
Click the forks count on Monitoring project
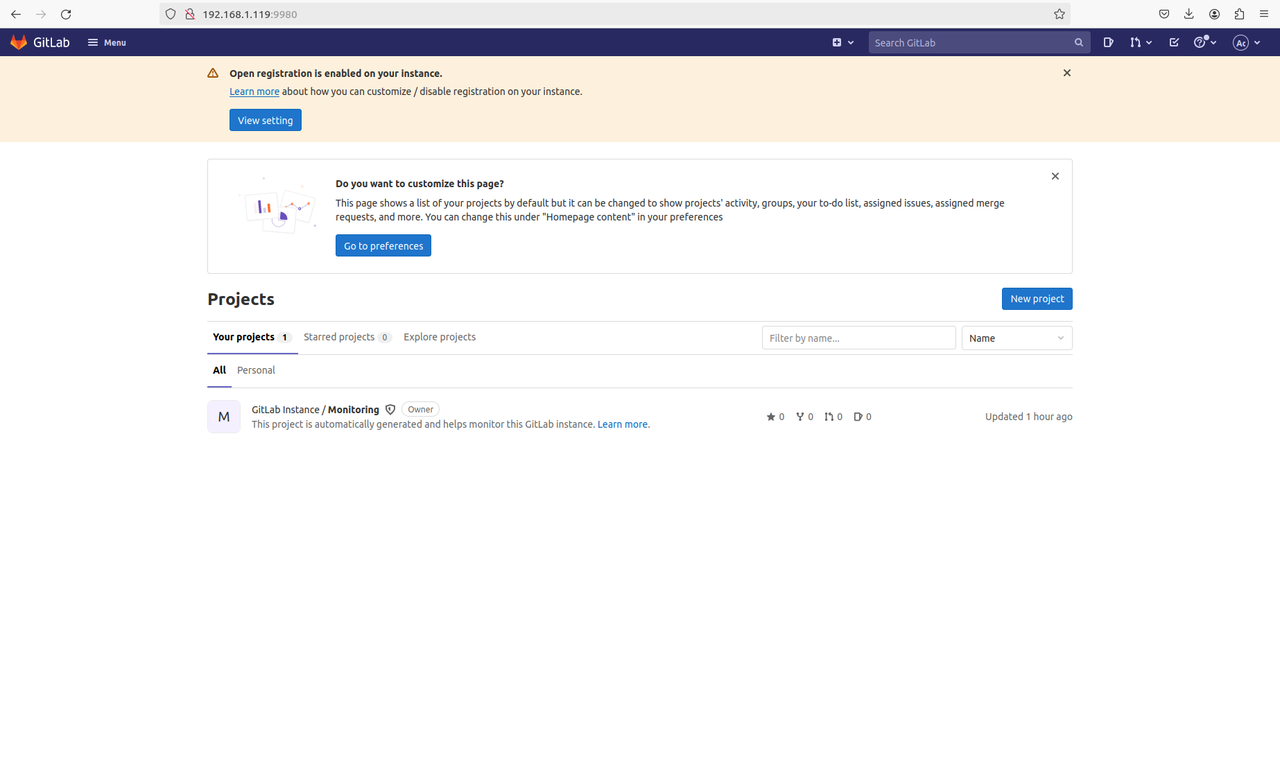804,416
